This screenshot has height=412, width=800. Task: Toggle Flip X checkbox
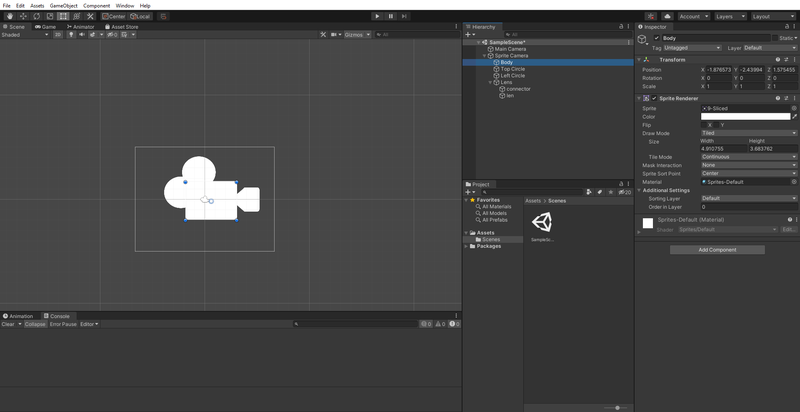(x=704, y=125)
